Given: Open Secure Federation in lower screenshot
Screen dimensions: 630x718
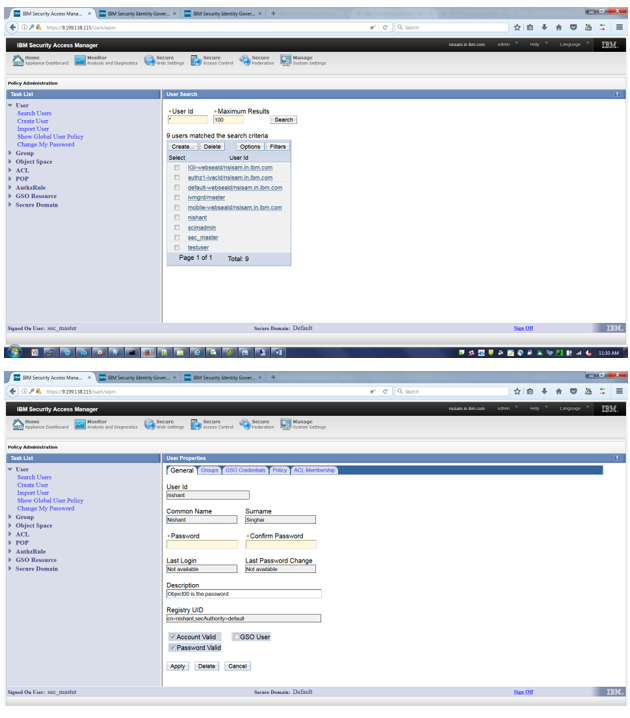Looking at the screenshot, I should coord(256,424).
